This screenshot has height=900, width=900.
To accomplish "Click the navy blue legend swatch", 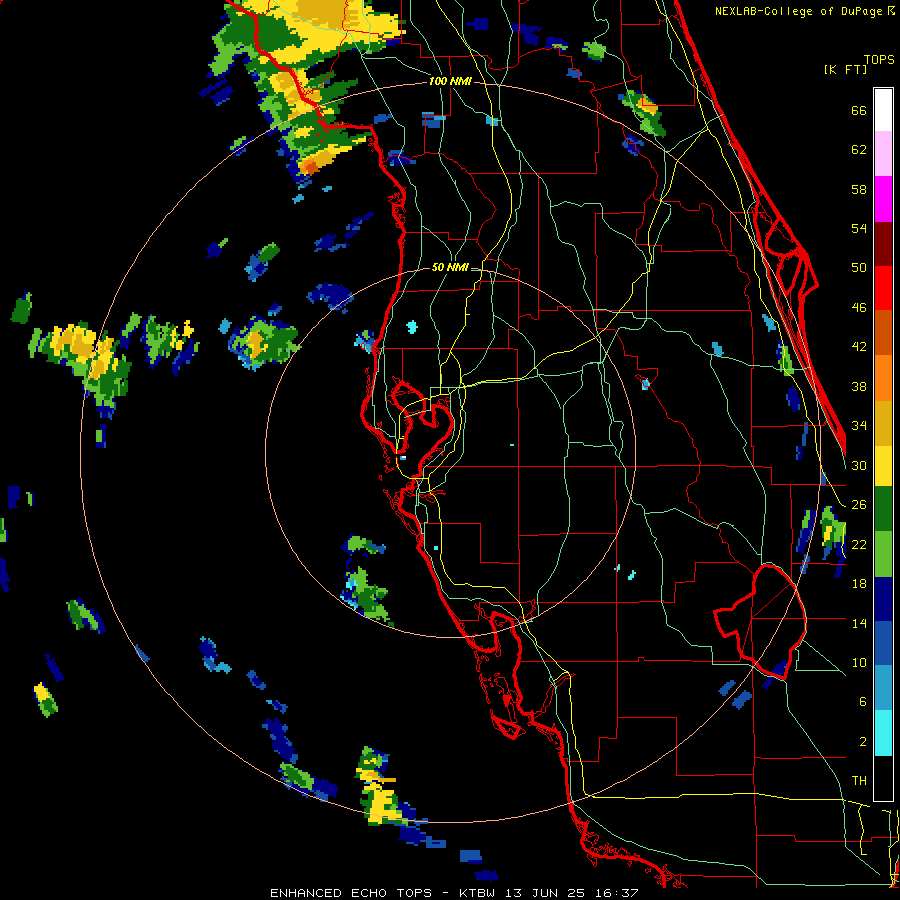I will [x=883, y=599].
